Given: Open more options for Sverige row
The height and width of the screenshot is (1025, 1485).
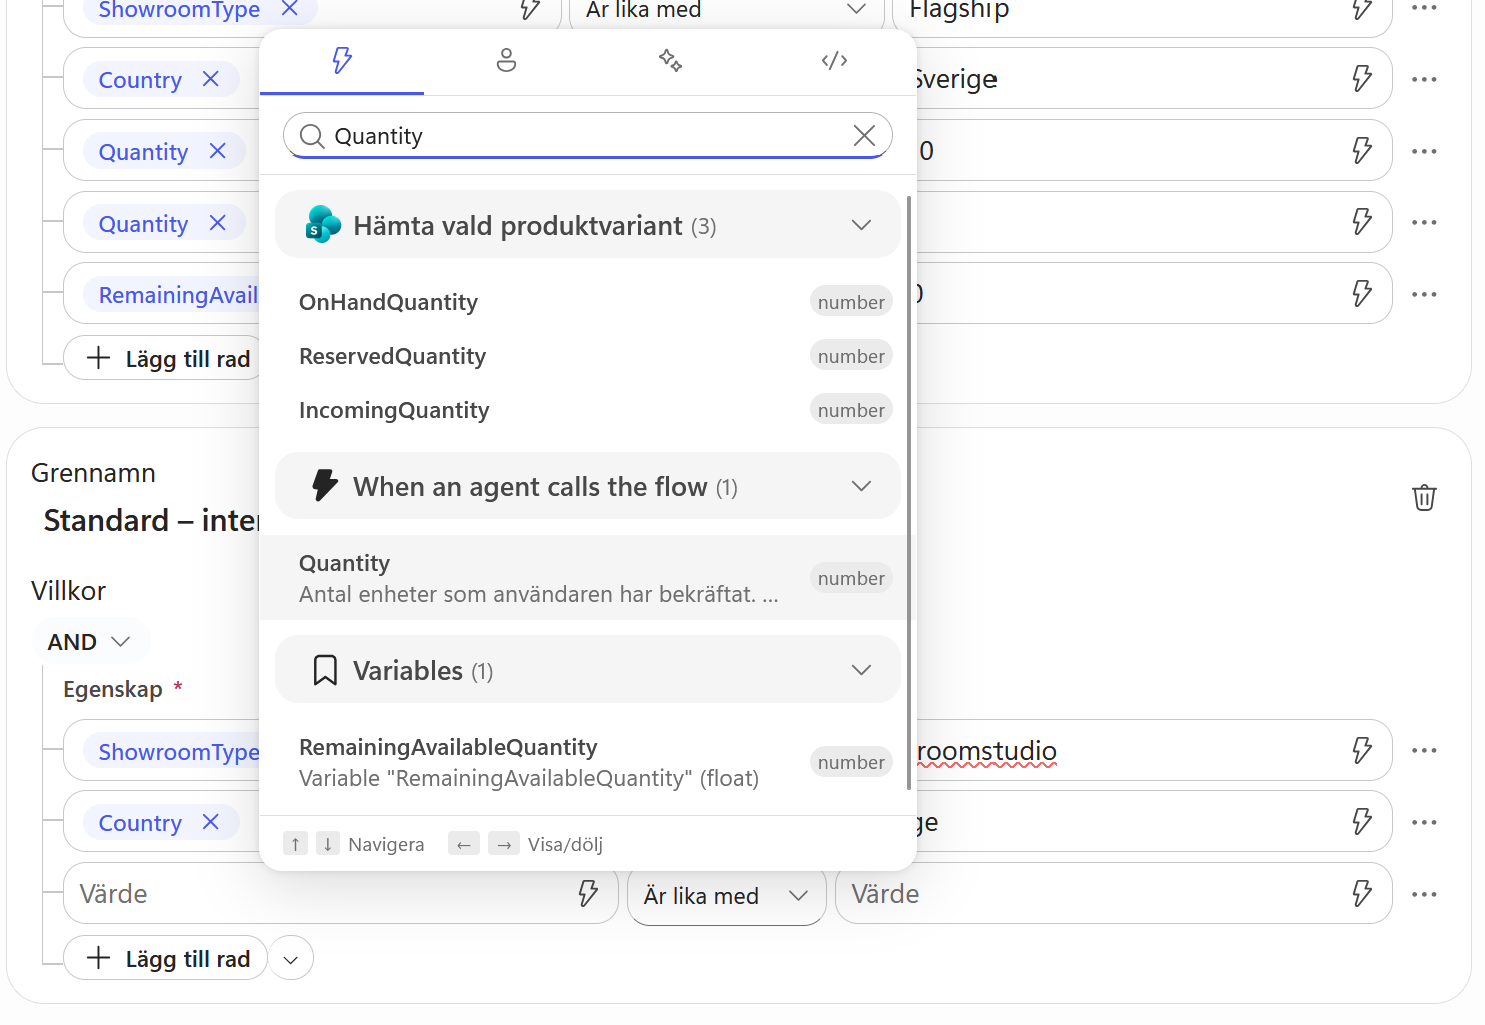Looking at the screenshot, I should [x=1424, y=79].
